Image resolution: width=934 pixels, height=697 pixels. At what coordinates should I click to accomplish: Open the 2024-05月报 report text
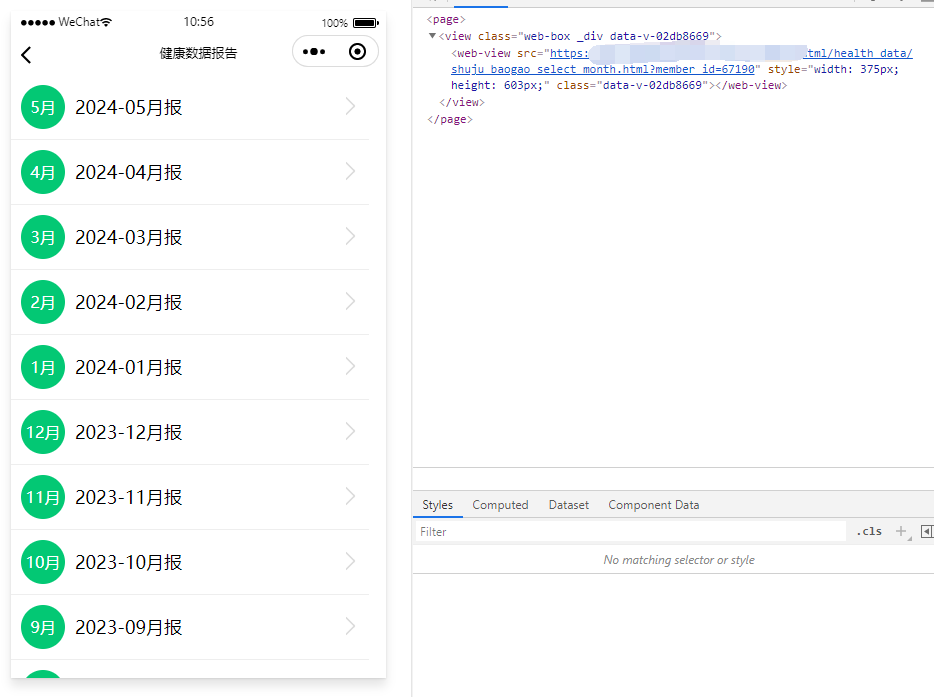pos(129,107)
